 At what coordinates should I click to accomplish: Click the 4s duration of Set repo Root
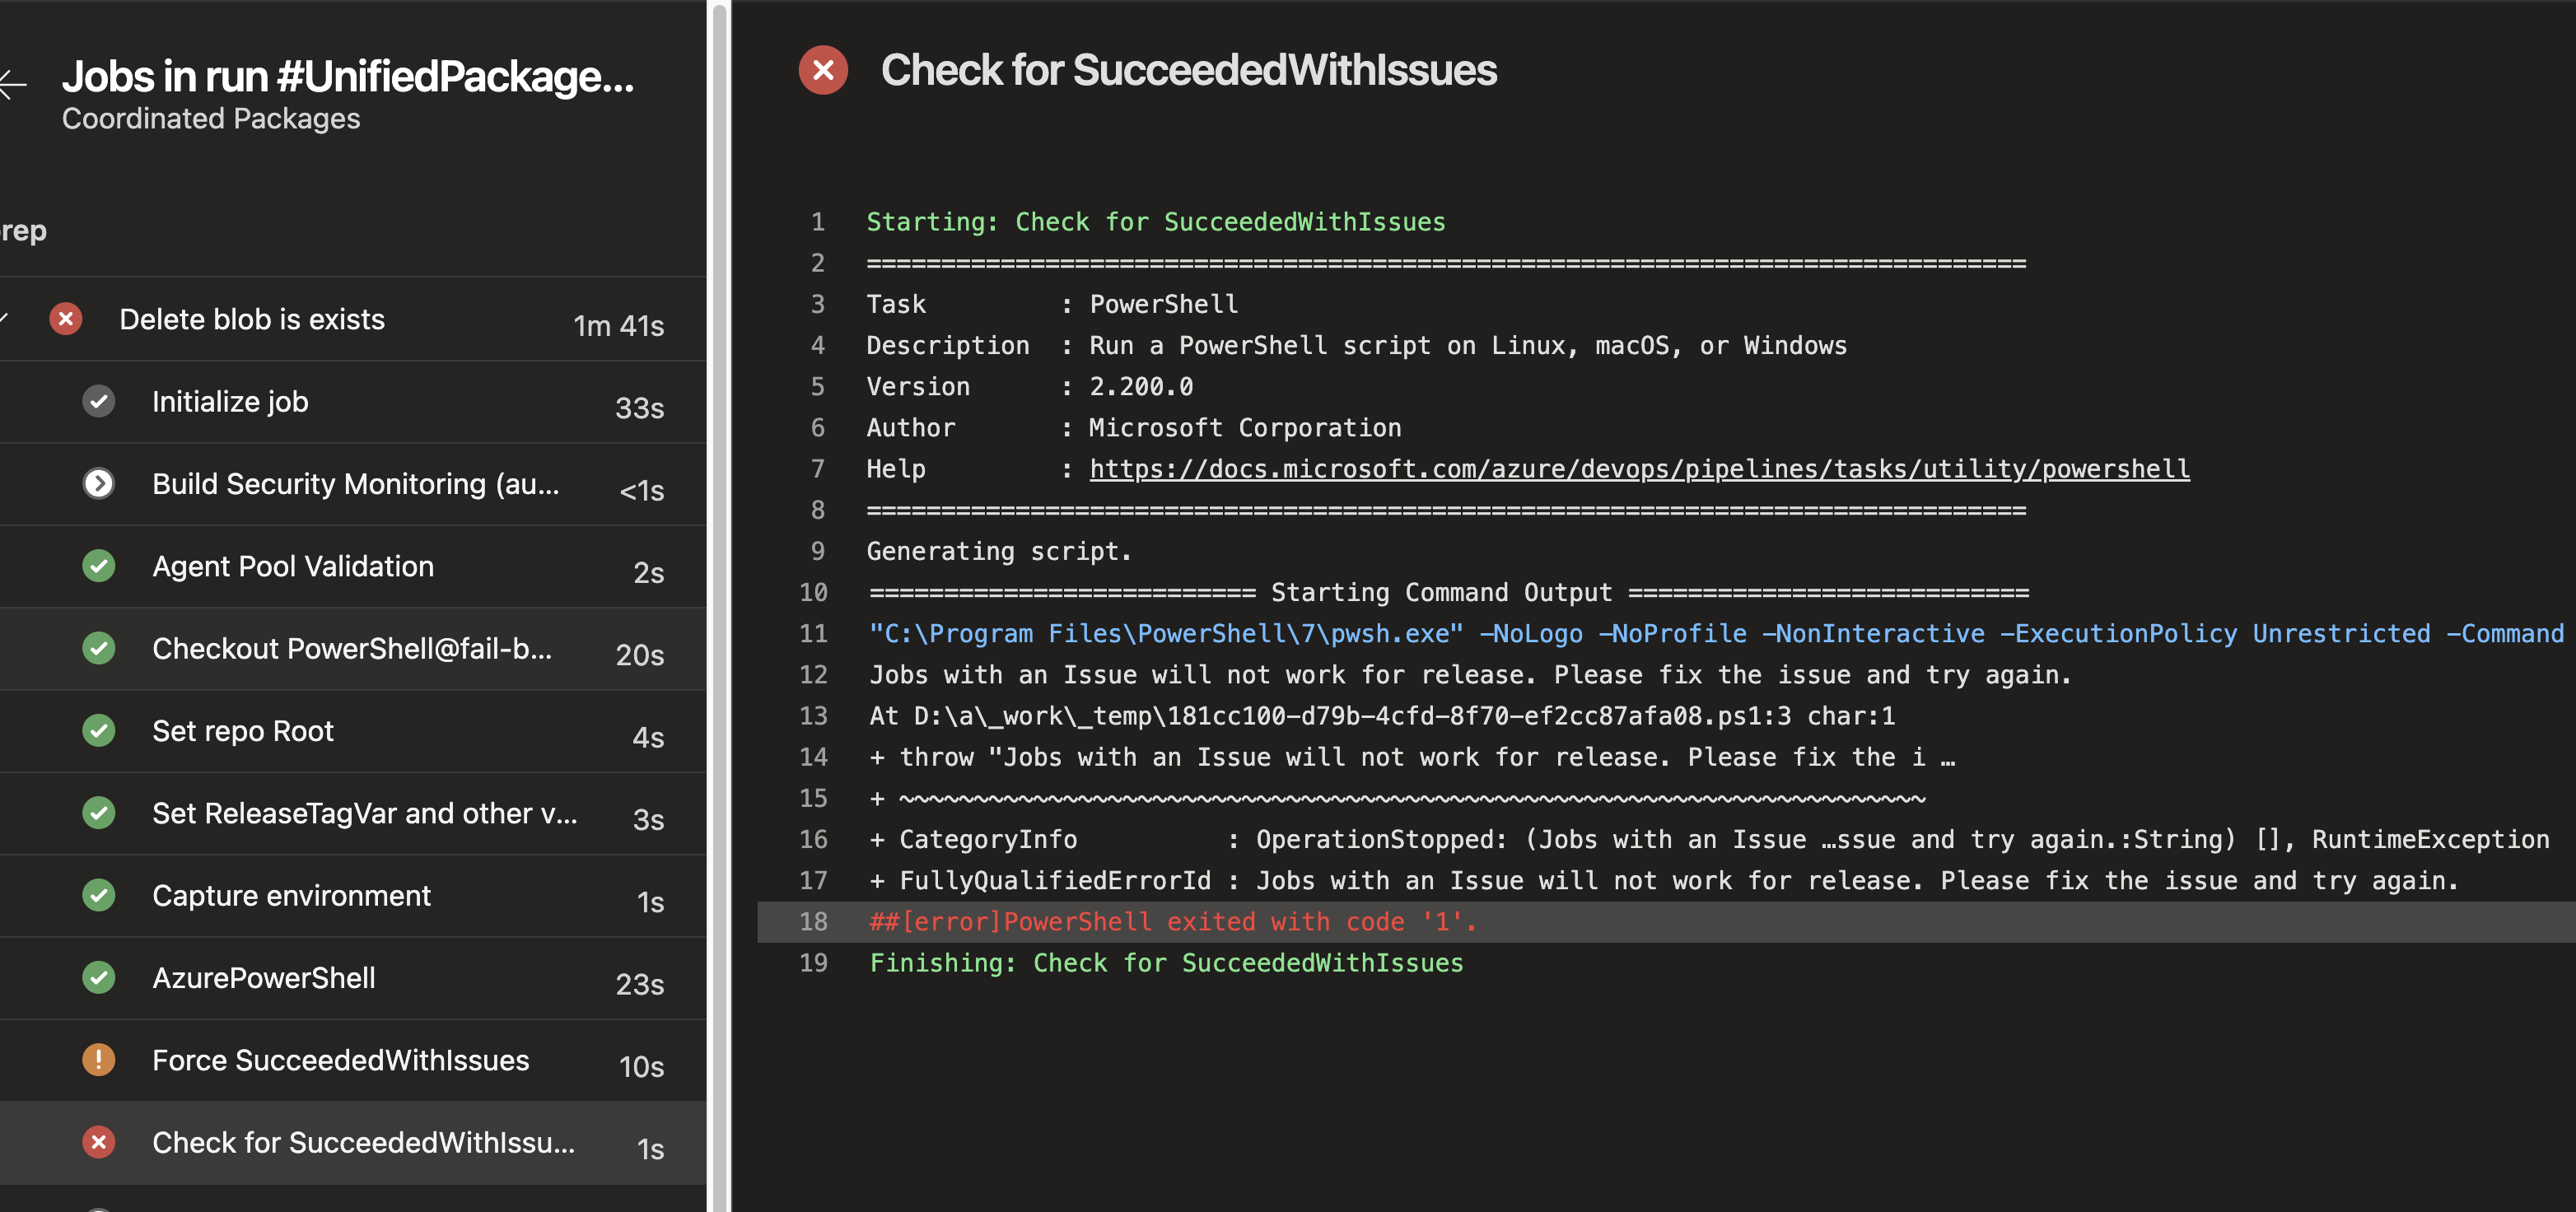[649, 738]
